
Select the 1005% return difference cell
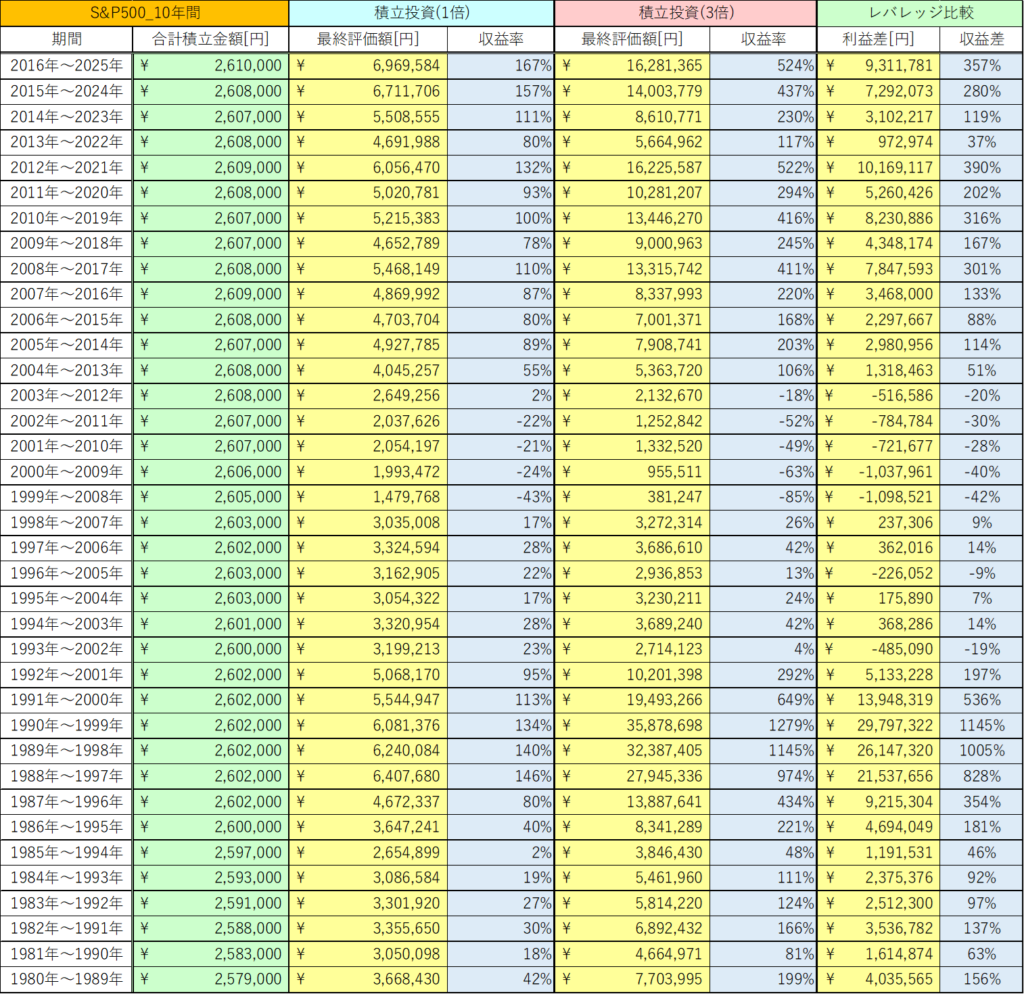tap(981, 752)
